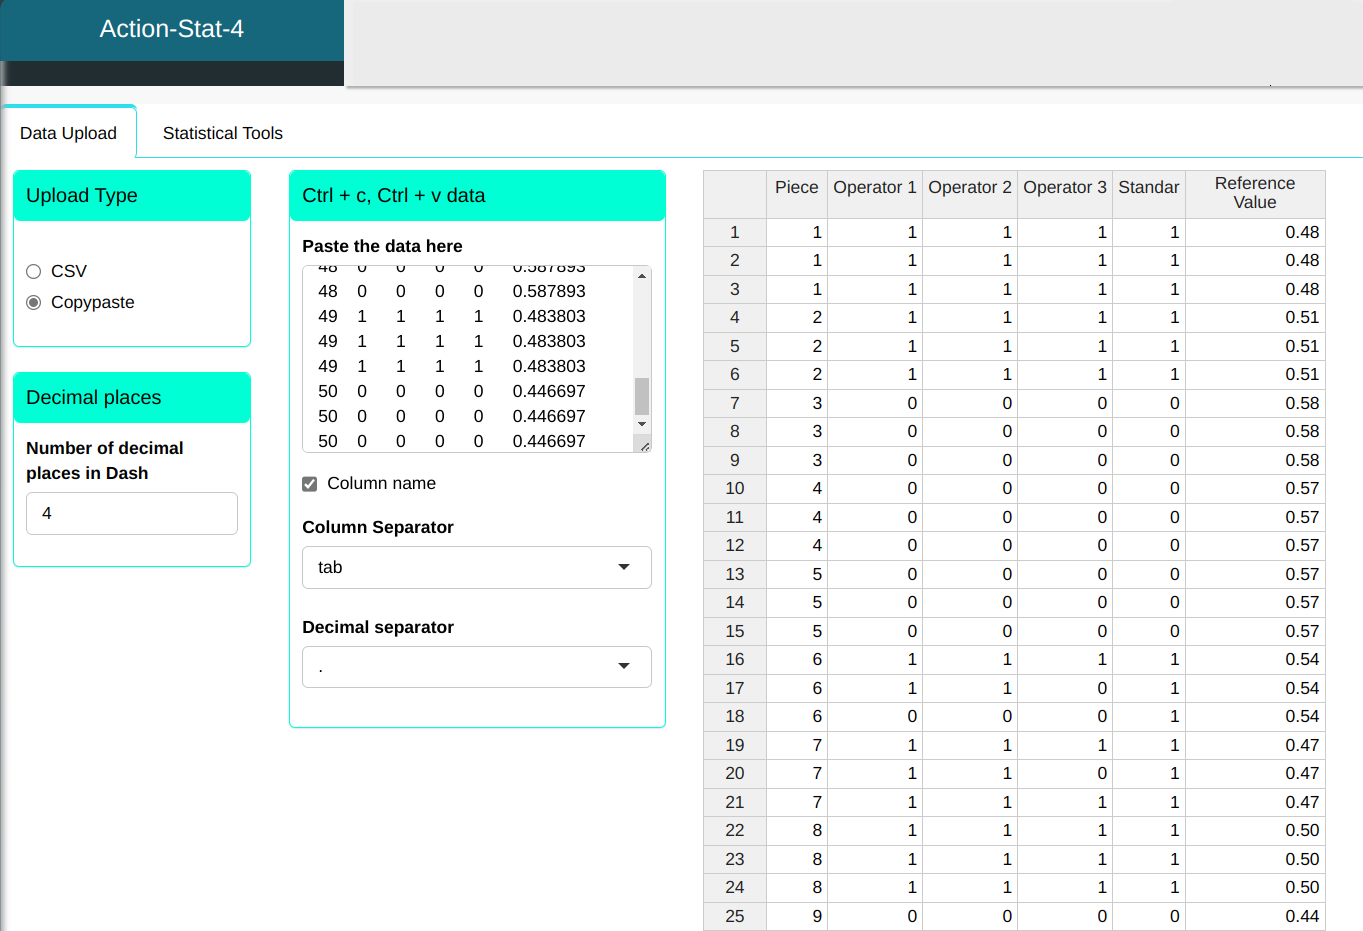Click the Operator 3 column header
This screenshot has width=1363, height=931.
[x=1064, y=188]
